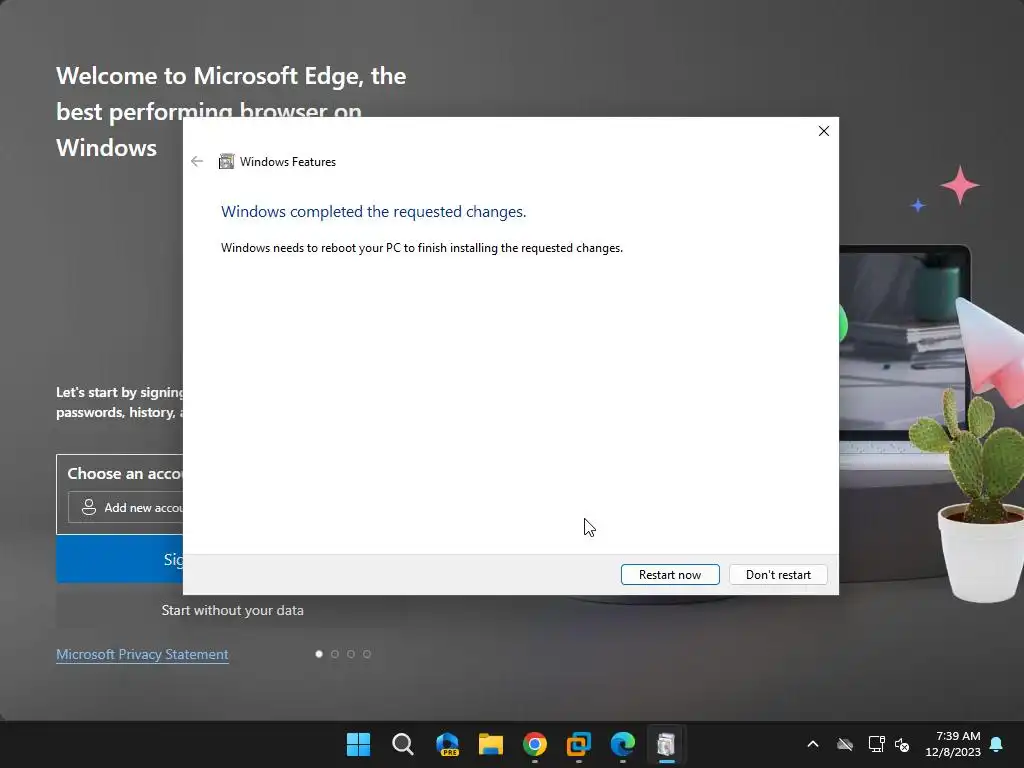
Task: Click the reboot your PC message text
Action: point(422,248)
